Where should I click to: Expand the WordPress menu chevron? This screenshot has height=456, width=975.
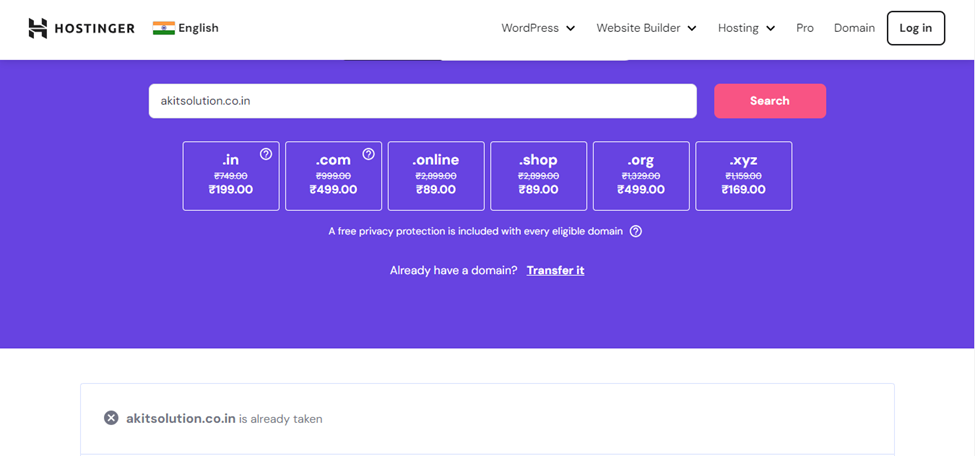[x=571, y=29]
